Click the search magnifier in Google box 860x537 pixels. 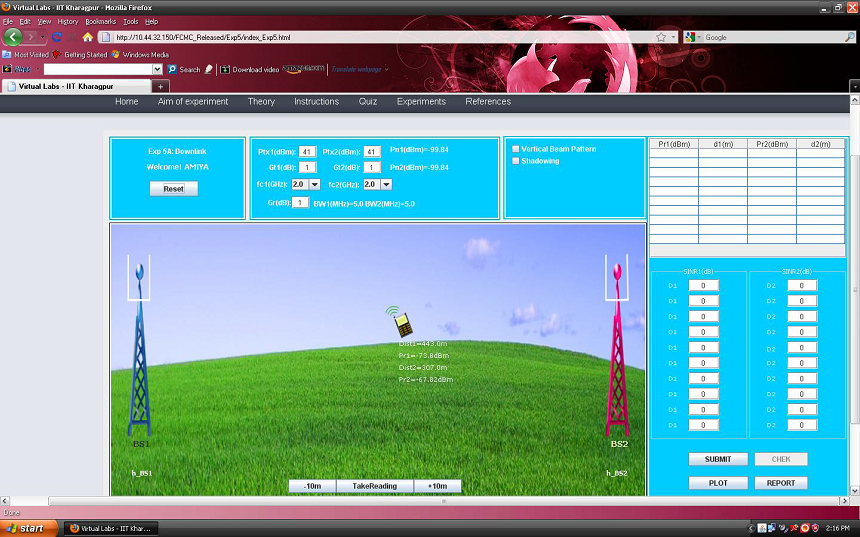[x=849, y=37]
